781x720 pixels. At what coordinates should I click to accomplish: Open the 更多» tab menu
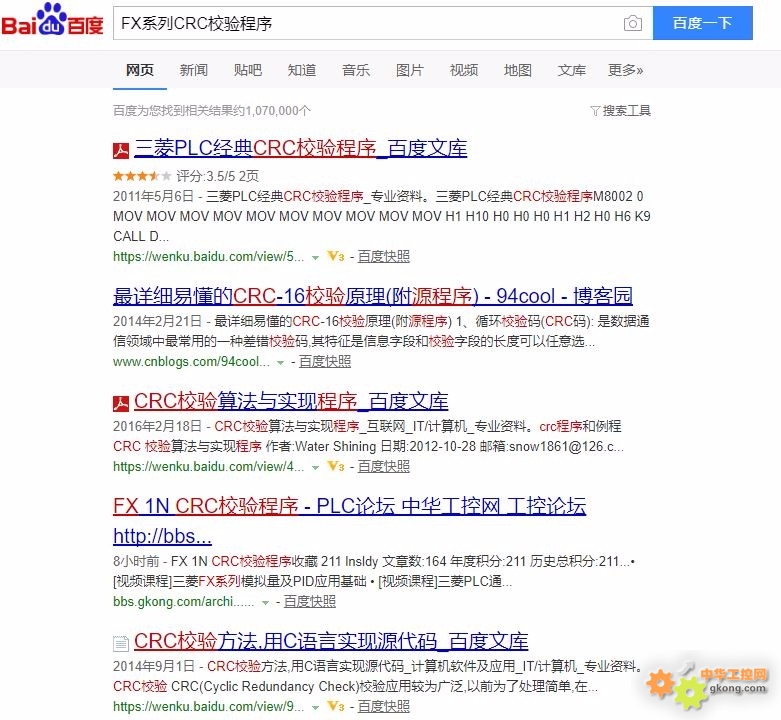(x=626, y=70)
